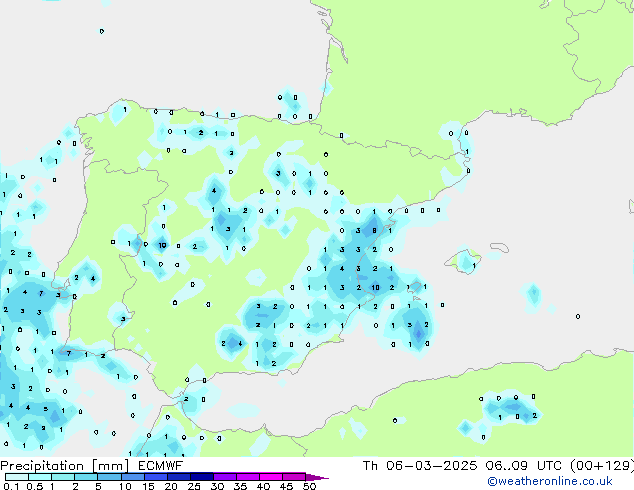Click the 2–5 mm legend color box
This screenshot has height=490, width=634.
[x=86, y=477]
